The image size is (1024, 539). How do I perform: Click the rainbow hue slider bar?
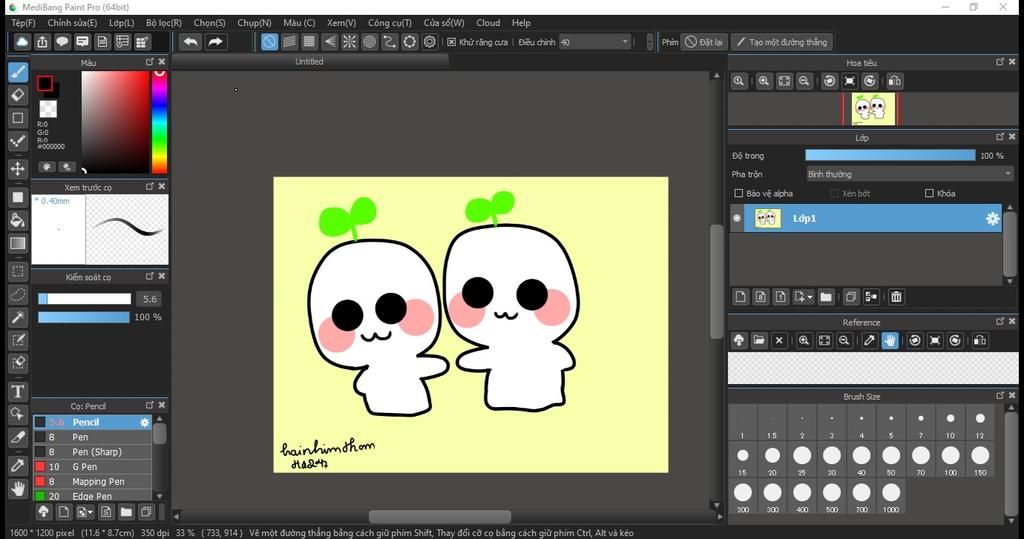coord(159,122)
